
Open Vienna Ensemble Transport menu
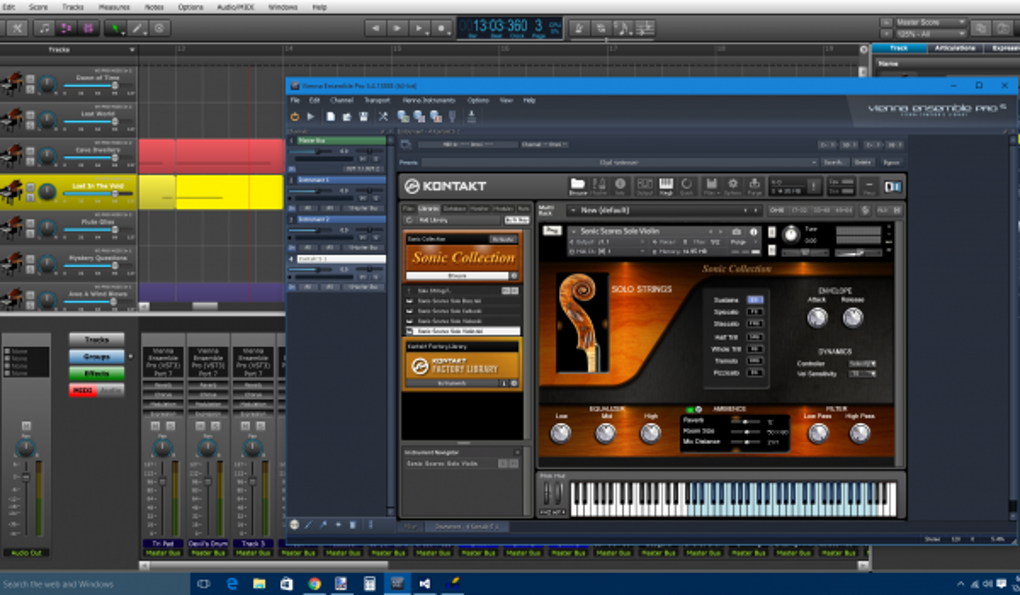[x=377, y=101]
